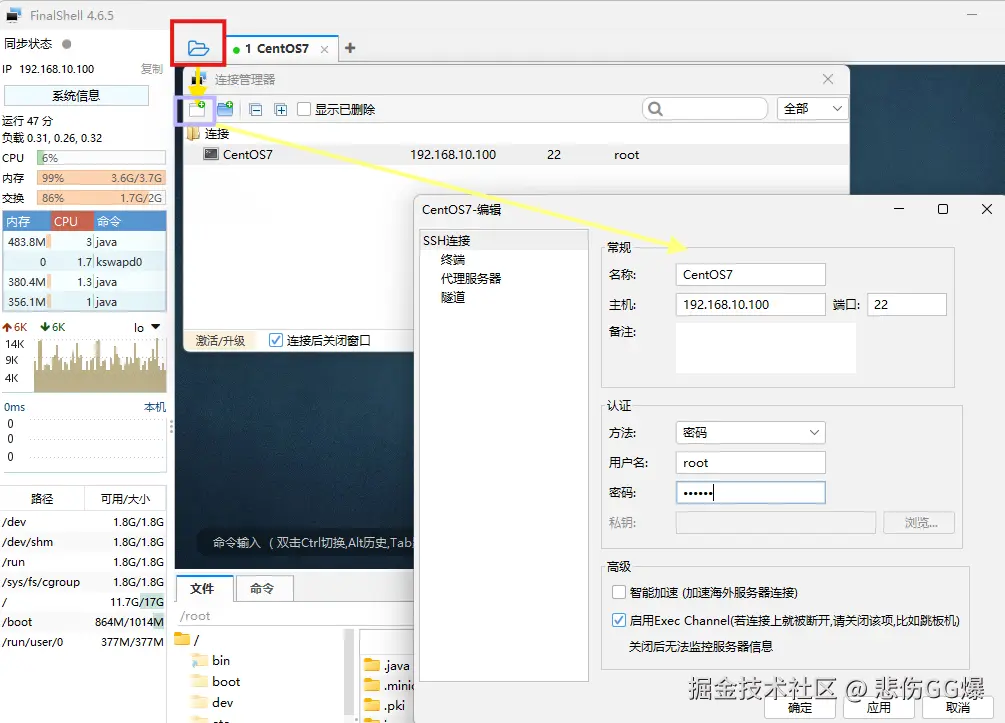This screenshot has height=723, width=1005.
Task: Click the CentOS7 terminal icon in the list
Action: [x=211, y=154]
